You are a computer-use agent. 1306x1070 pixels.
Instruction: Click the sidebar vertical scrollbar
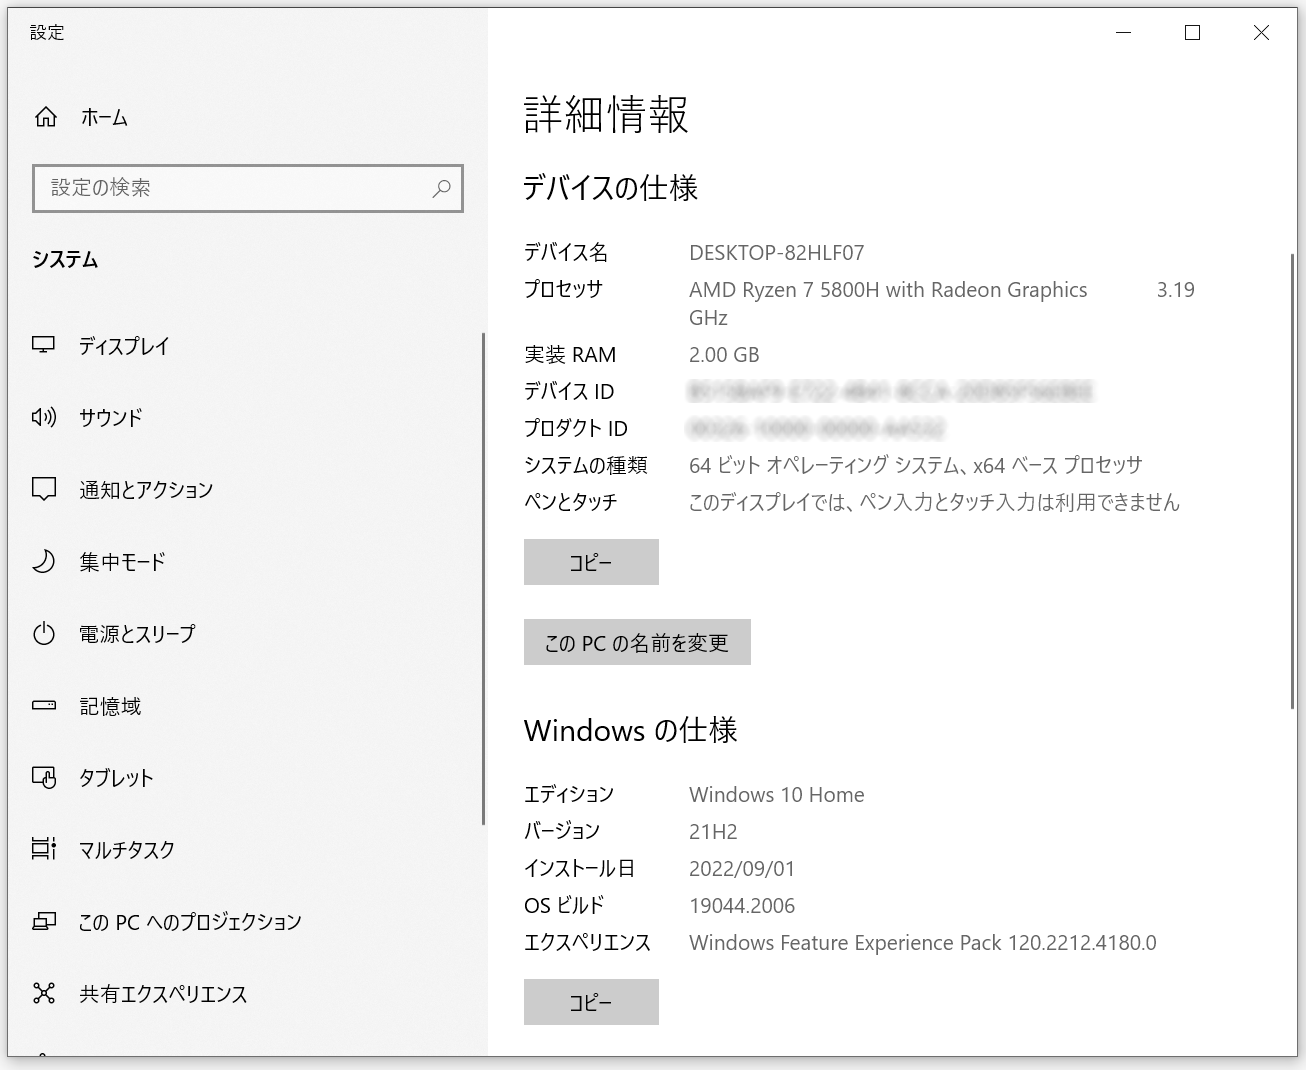click(483, 579)
